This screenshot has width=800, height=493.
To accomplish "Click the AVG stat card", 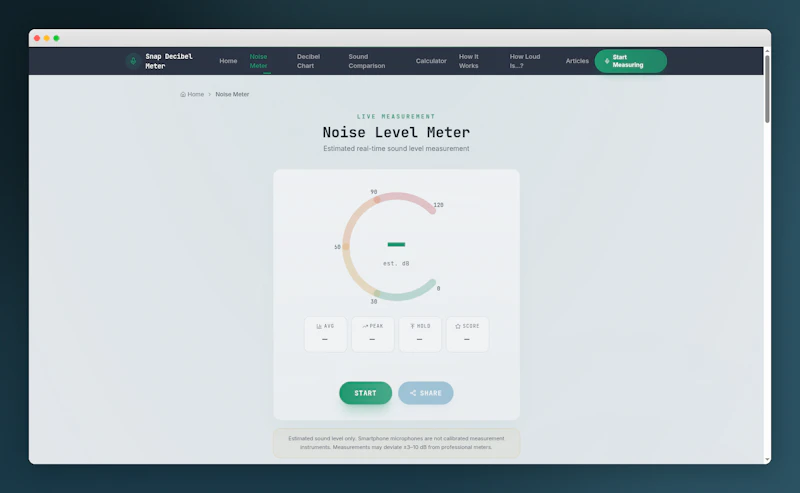I will coord(326,334).
